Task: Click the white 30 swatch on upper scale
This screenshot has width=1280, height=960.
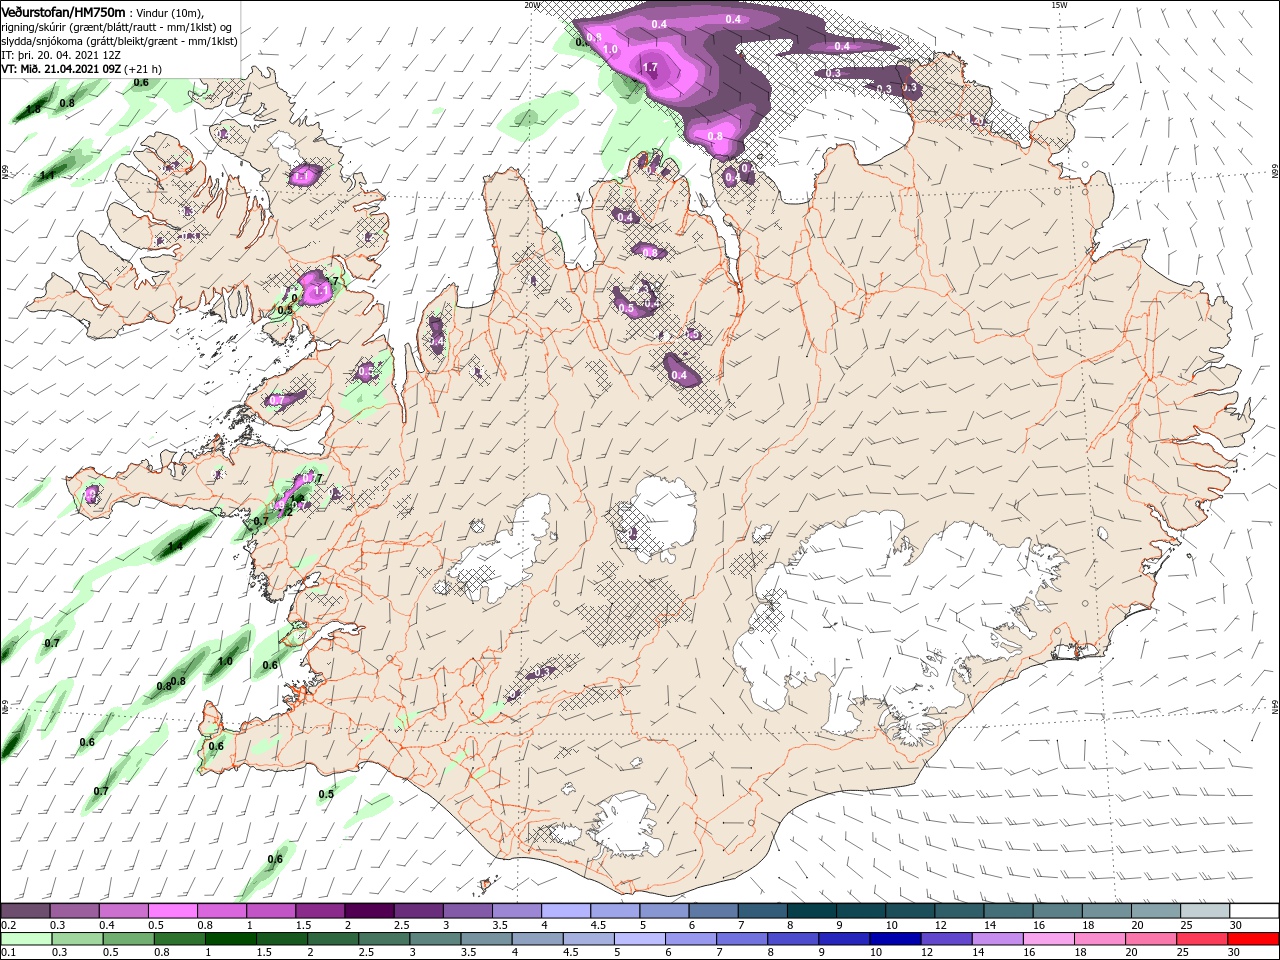Action: pyautogui.click(x=1255, y=911)
